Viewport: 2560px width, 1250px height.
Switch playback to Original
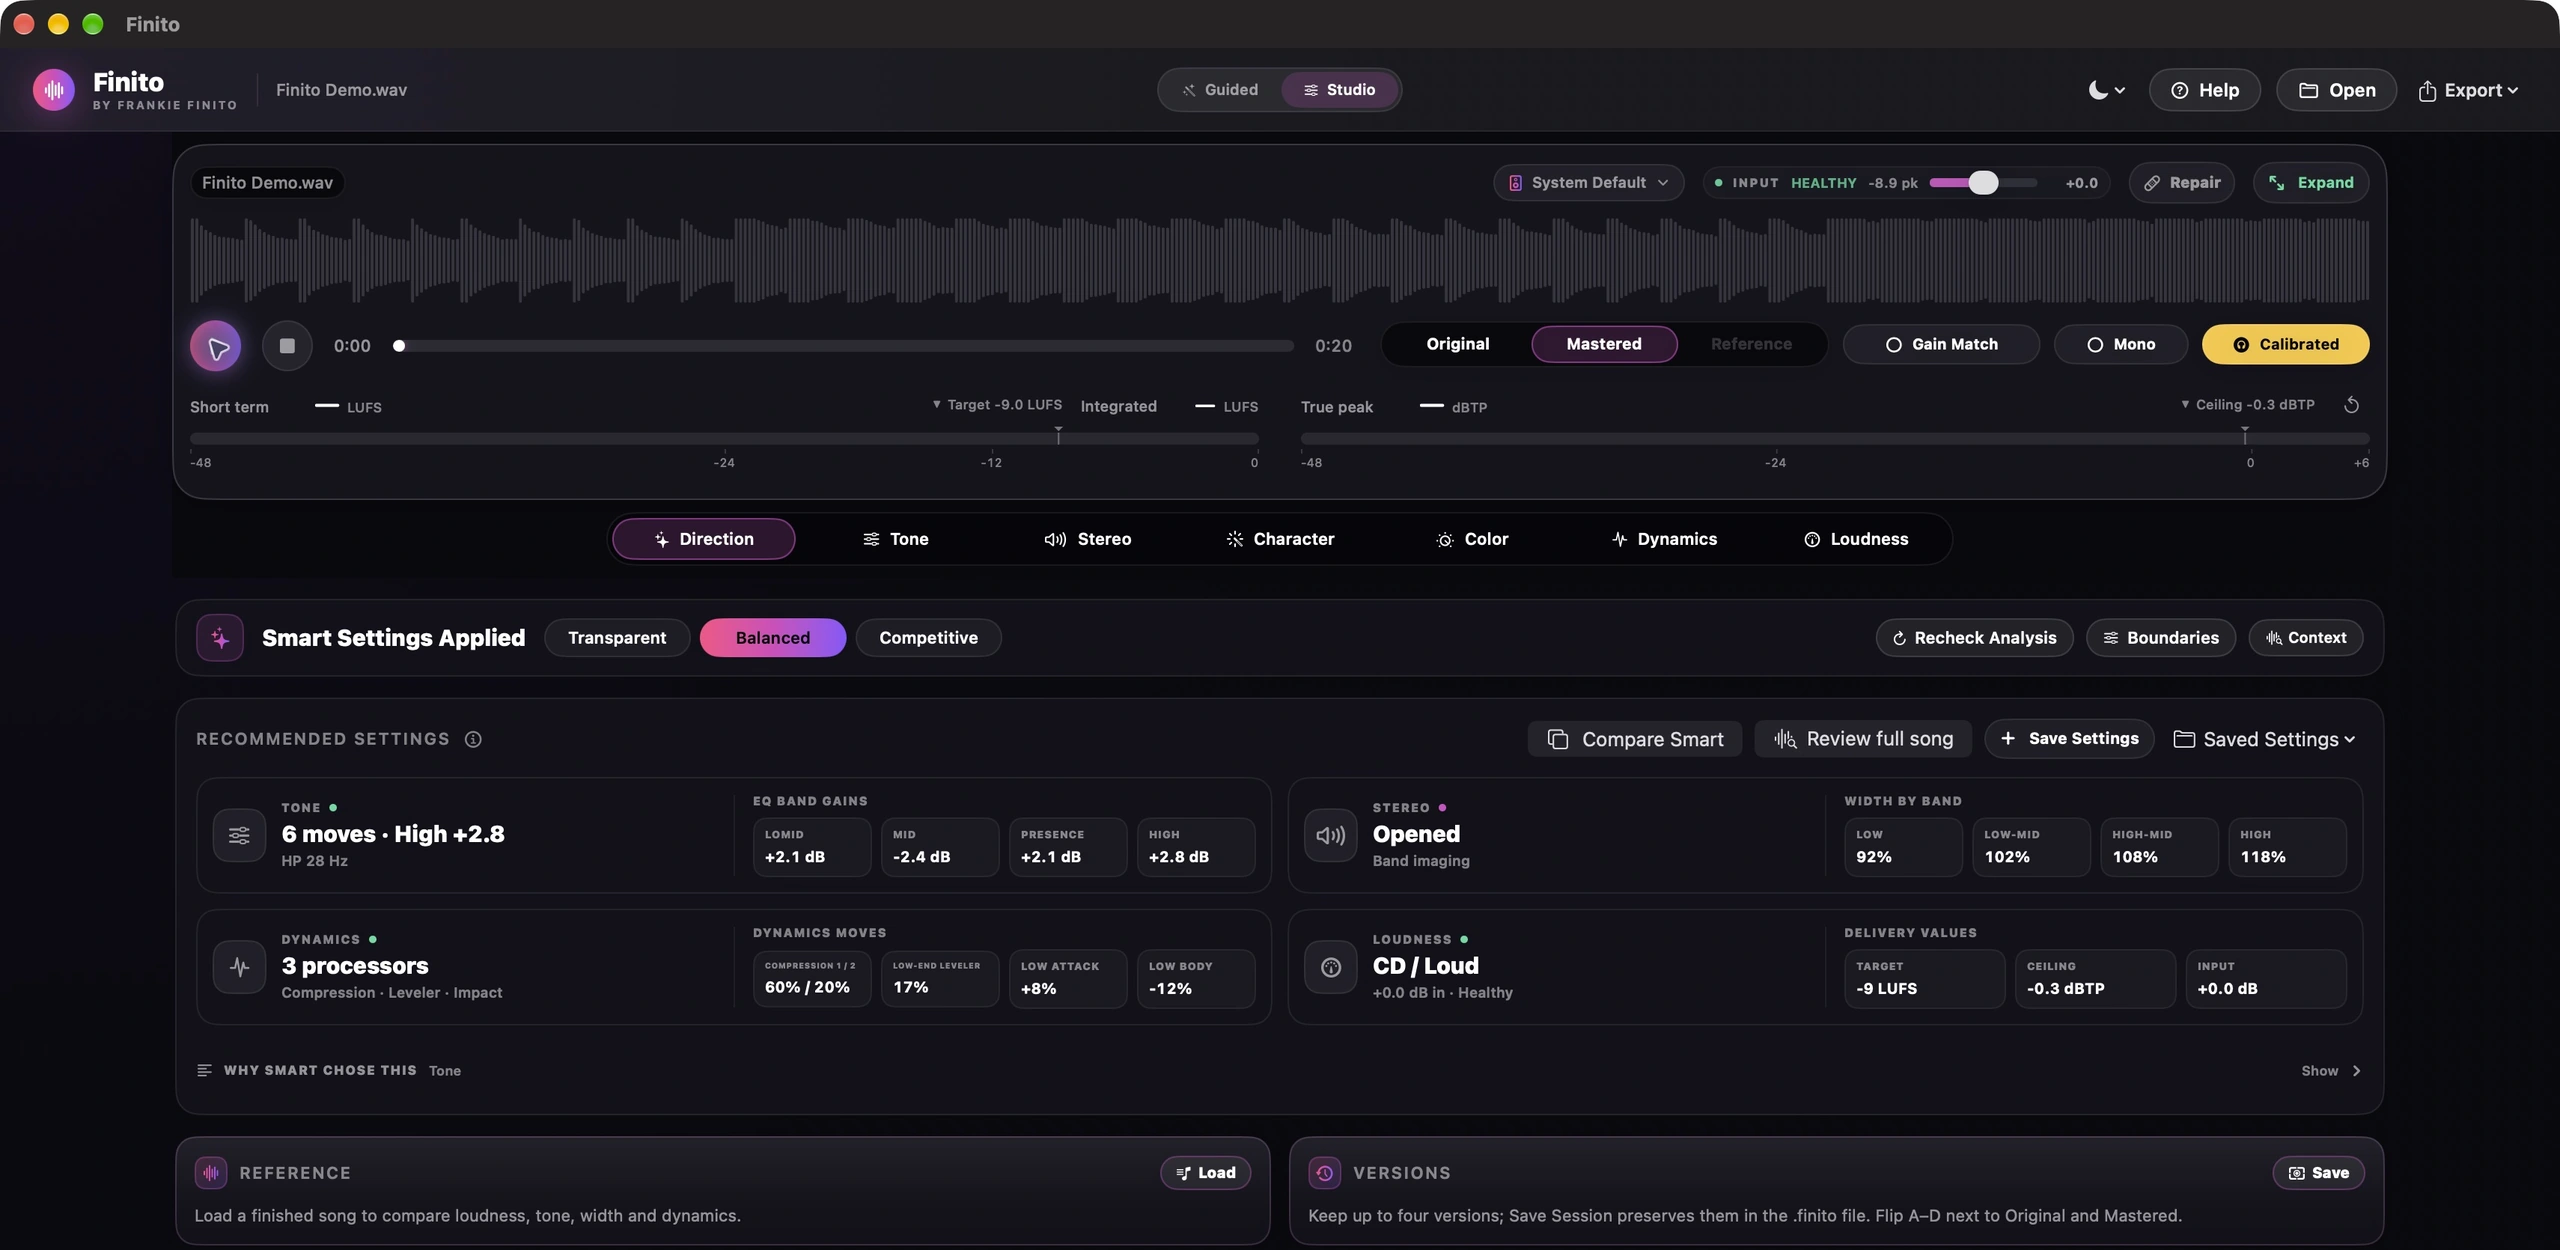[1458, 344]
